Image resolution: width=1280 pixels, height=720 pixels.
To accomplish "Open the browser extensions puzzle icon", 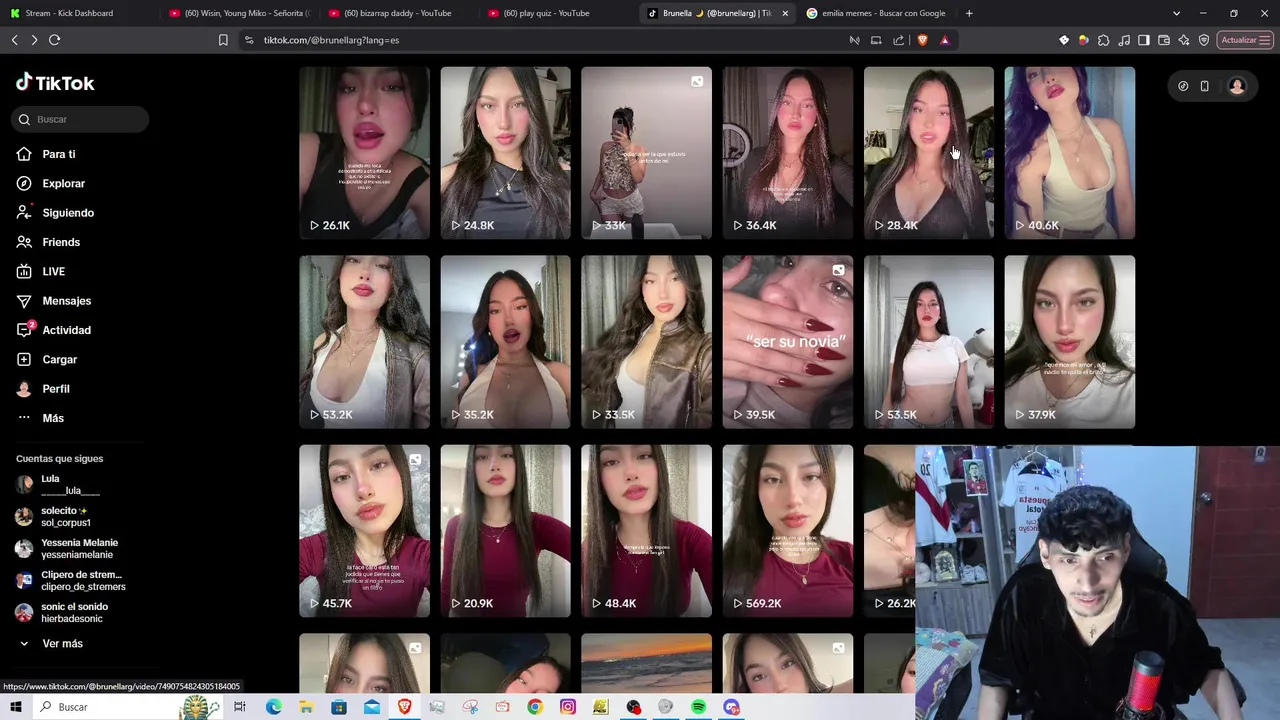I will click(x=1104, y=40).
